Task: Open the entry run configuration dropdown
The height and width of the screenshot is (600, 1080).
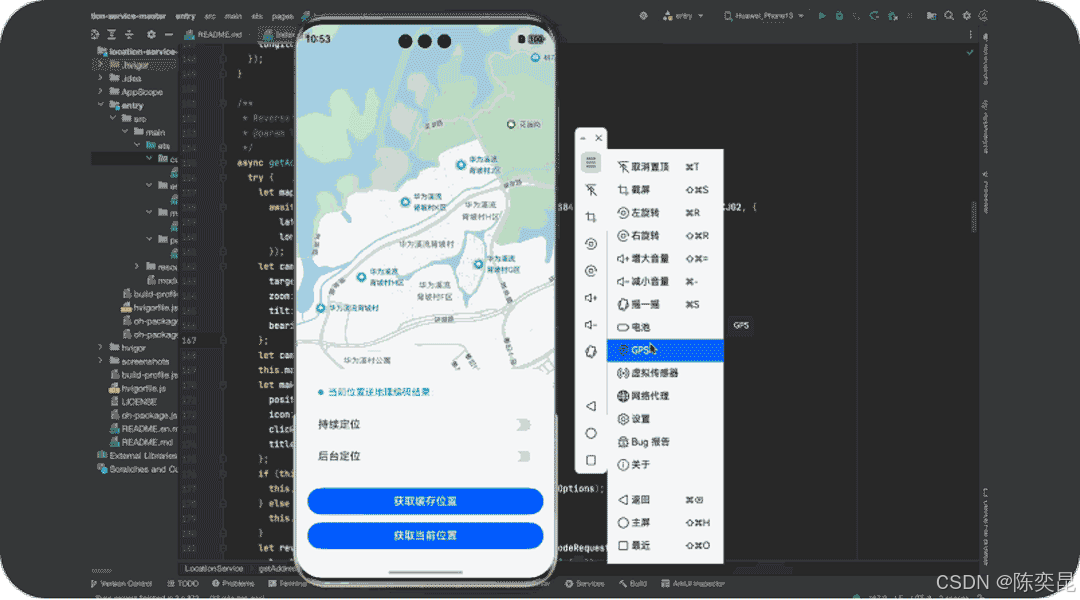Action: coord(683,15)
